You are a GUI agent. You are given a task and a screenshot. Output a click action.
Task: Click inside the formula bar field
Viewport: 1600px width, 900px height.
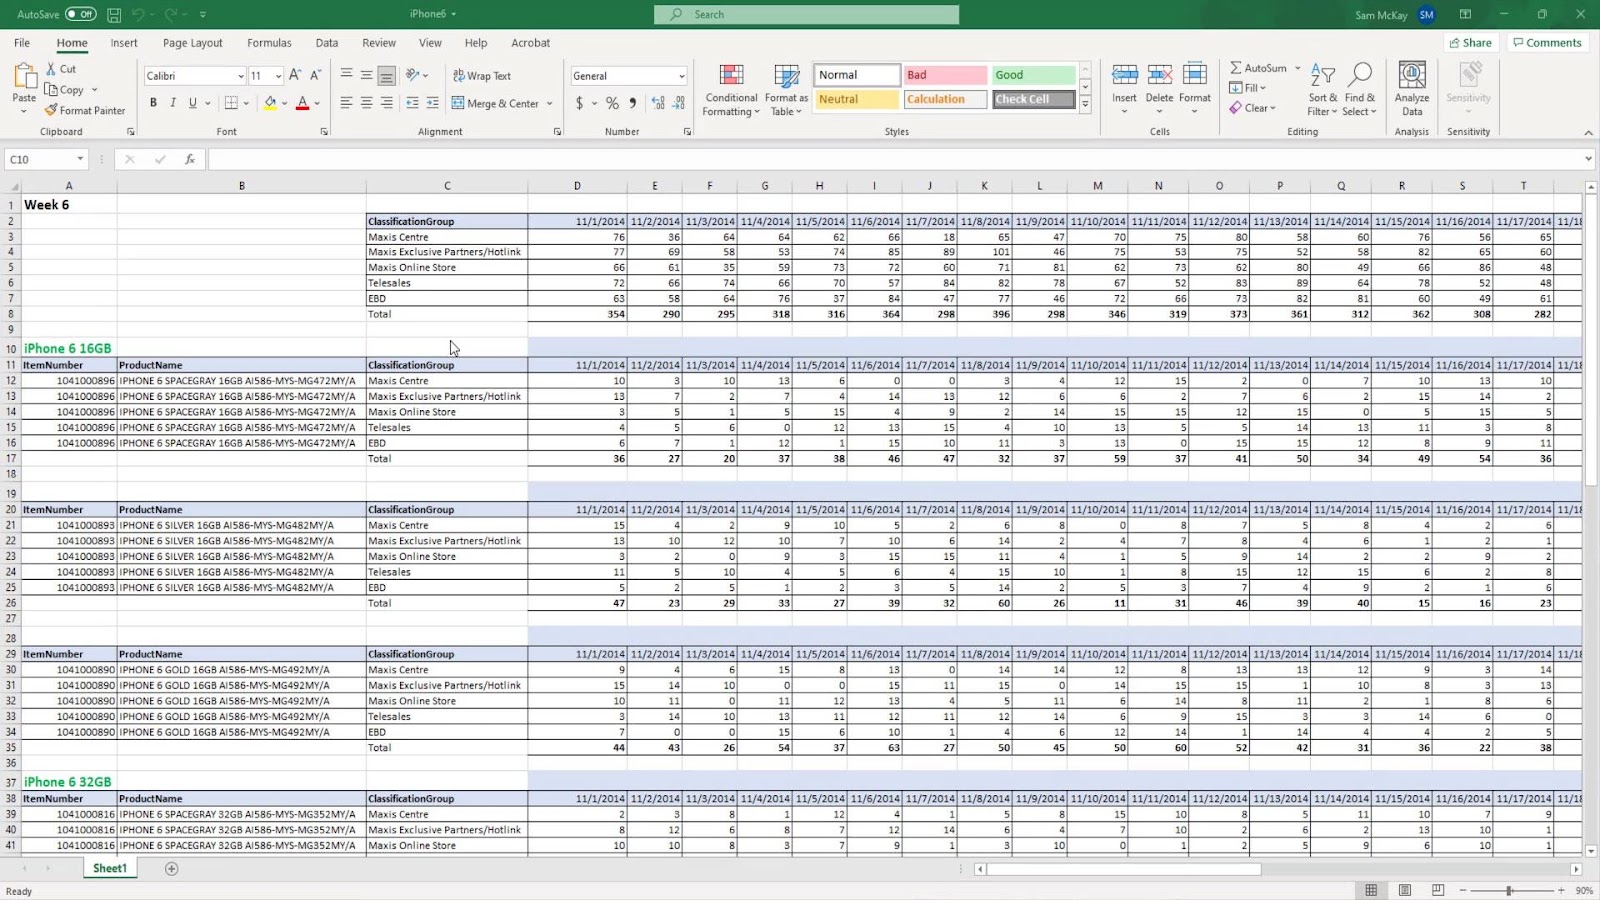(890, 159)
